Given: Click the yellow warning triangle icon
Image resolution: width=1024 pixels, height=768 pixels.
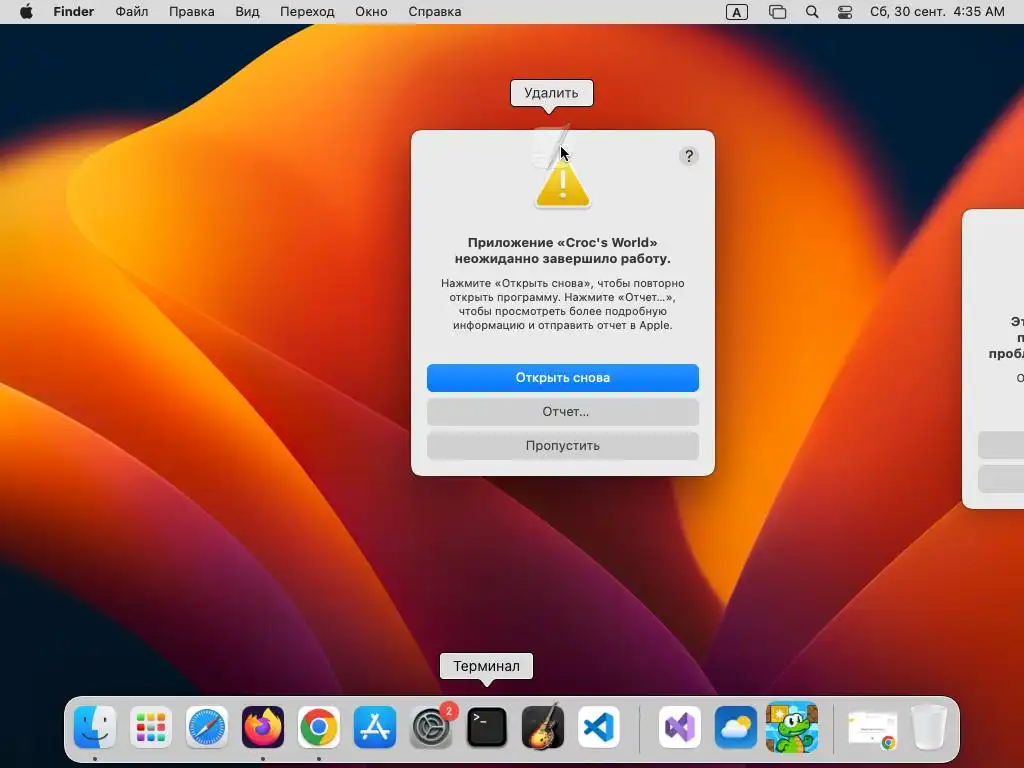Looking at the screenshot, I should 563,184.
